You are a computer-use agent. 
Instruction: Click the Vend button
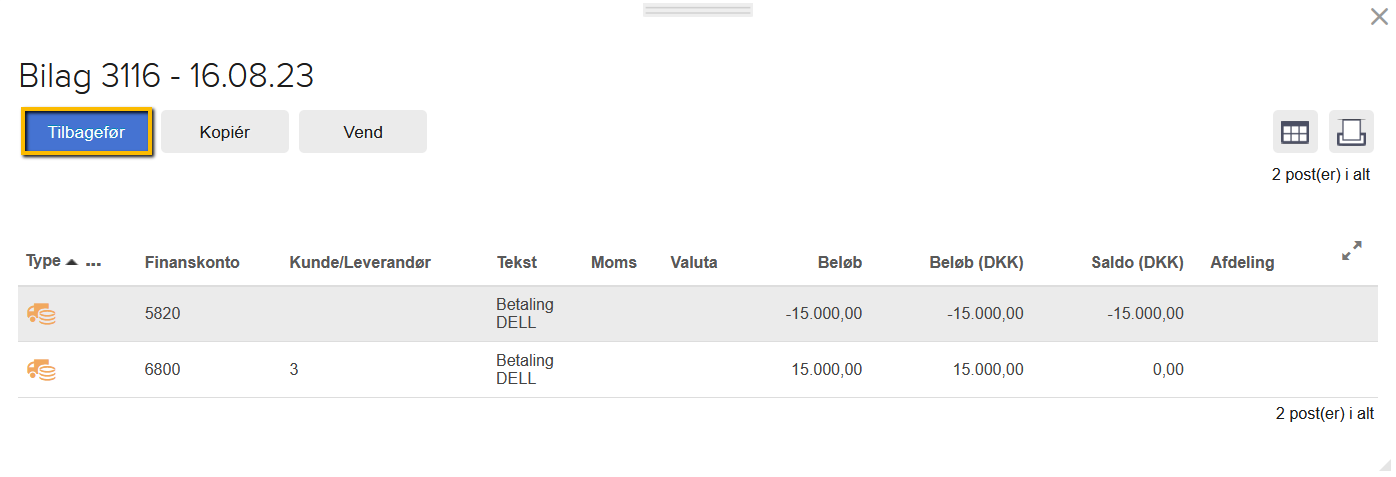tap(362, 132)
